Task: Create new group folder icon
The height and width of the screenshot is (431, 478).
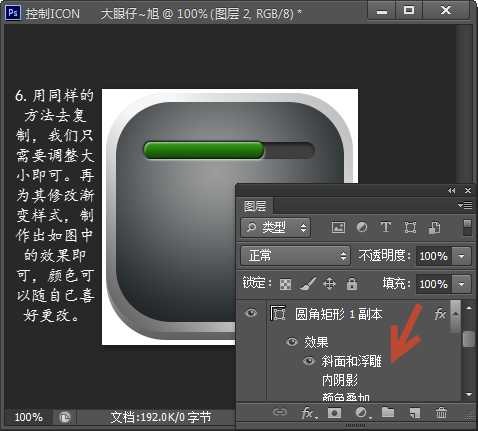Action: click(x=388, y=412)
